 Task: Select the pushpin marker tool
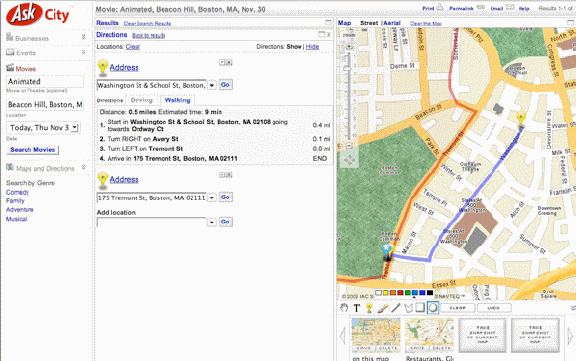[x=369, y=308]
